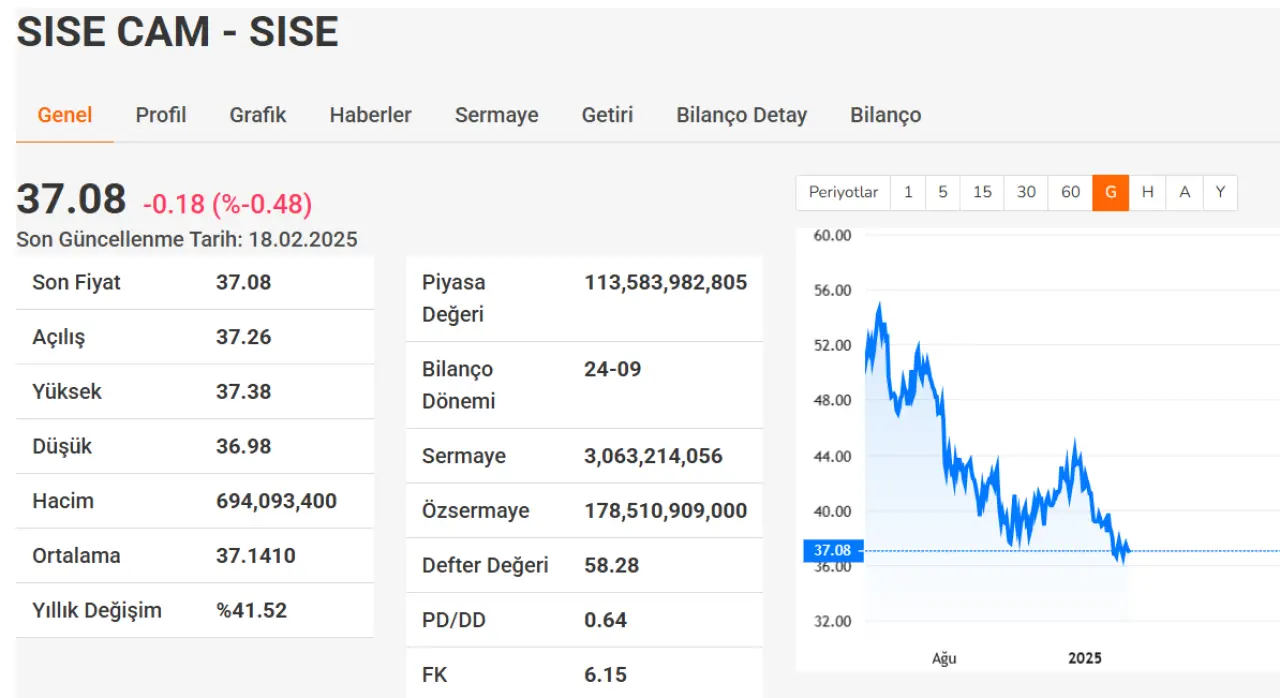Switch to Bilanço Detay tab
Image resolution: width=1280 pixels, height=698 pixels.
pos(741,115)
